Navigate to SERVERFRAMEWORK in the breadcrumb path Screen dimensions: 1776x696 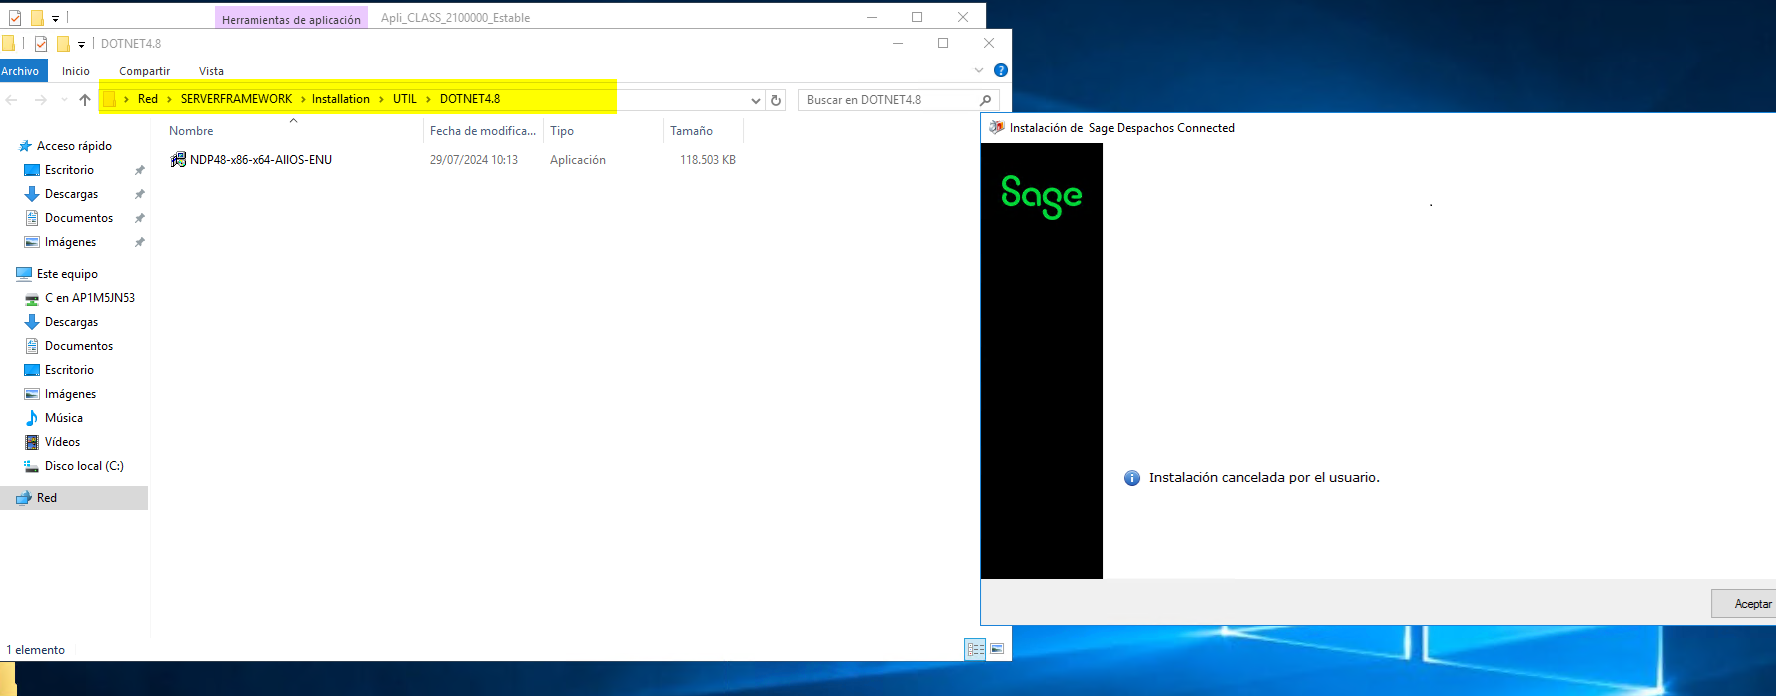pos(236,99)
